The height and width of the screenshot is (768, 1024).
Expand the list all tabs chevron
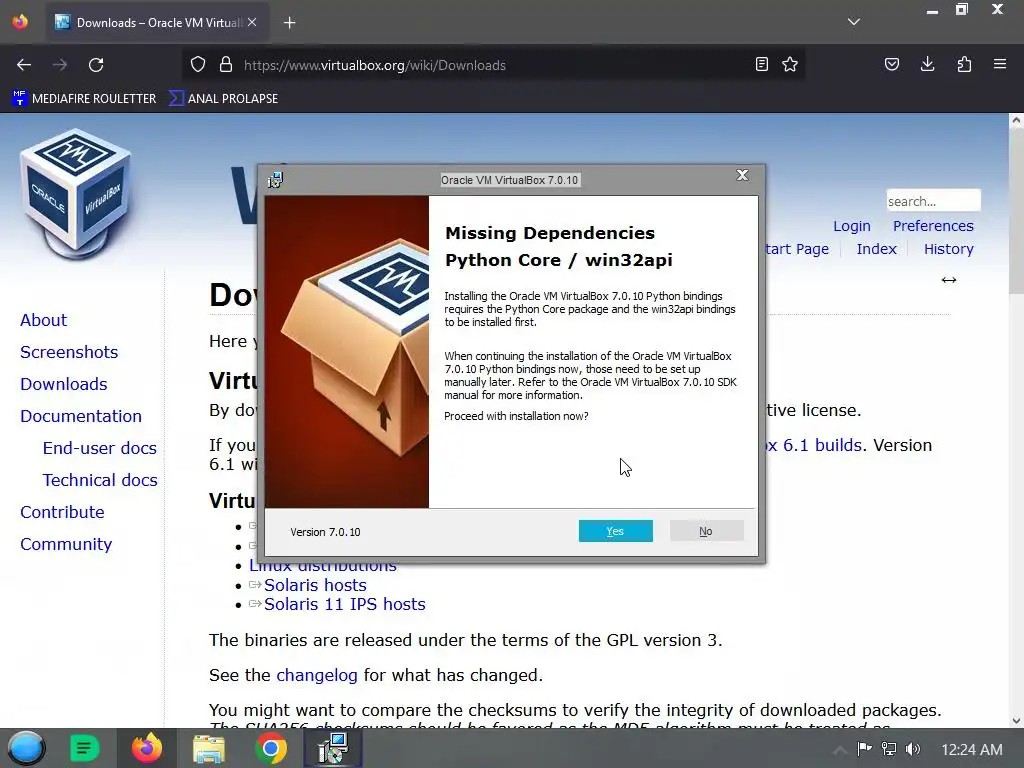point(854,22)
